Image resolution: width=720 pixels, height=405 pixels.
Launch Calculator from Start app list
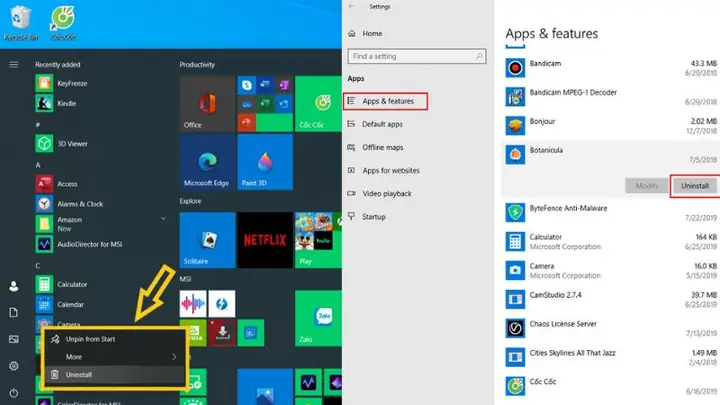62,284
